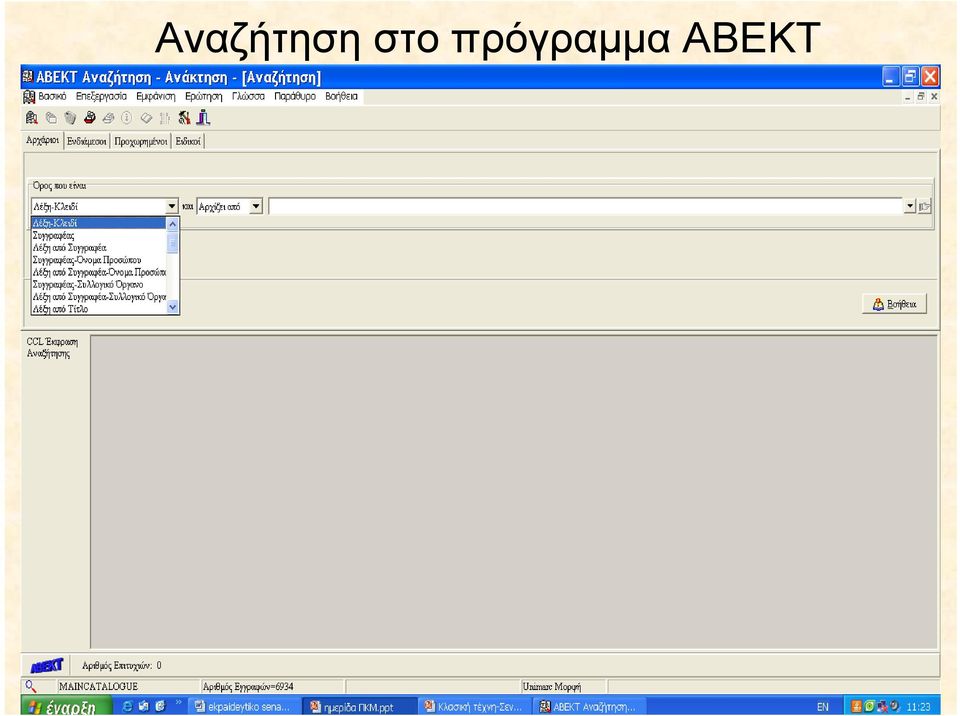Pick Λέξη από Συγγραφέα-Όνομα Προσώπου option

click(x=99, y=273)
